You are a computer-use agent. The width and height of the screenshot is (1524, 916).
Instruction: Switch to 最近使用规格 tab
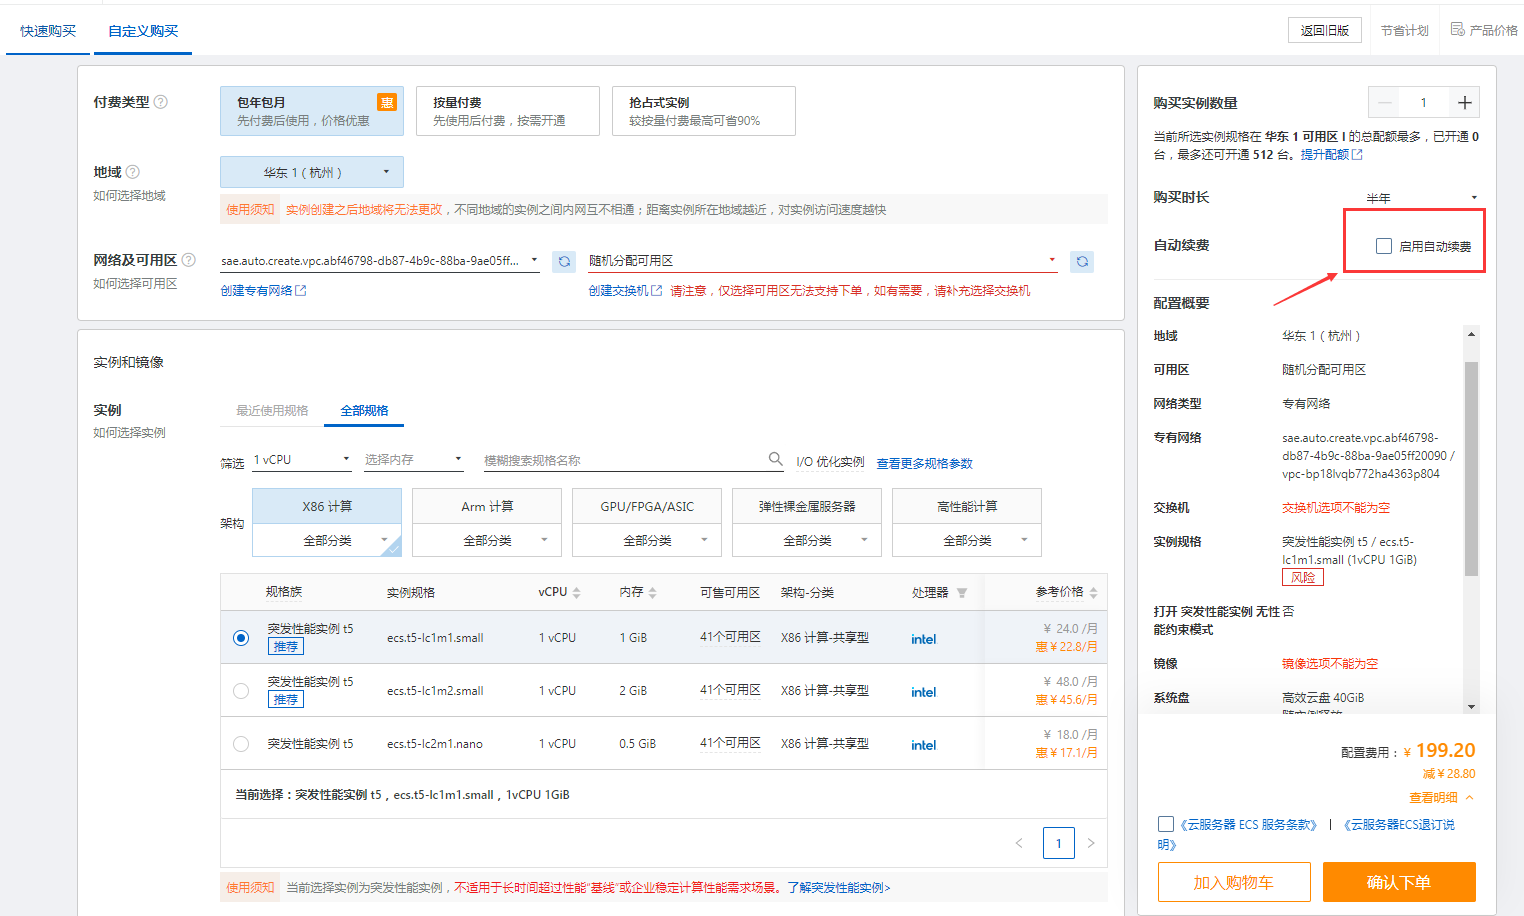pos(272,411)
